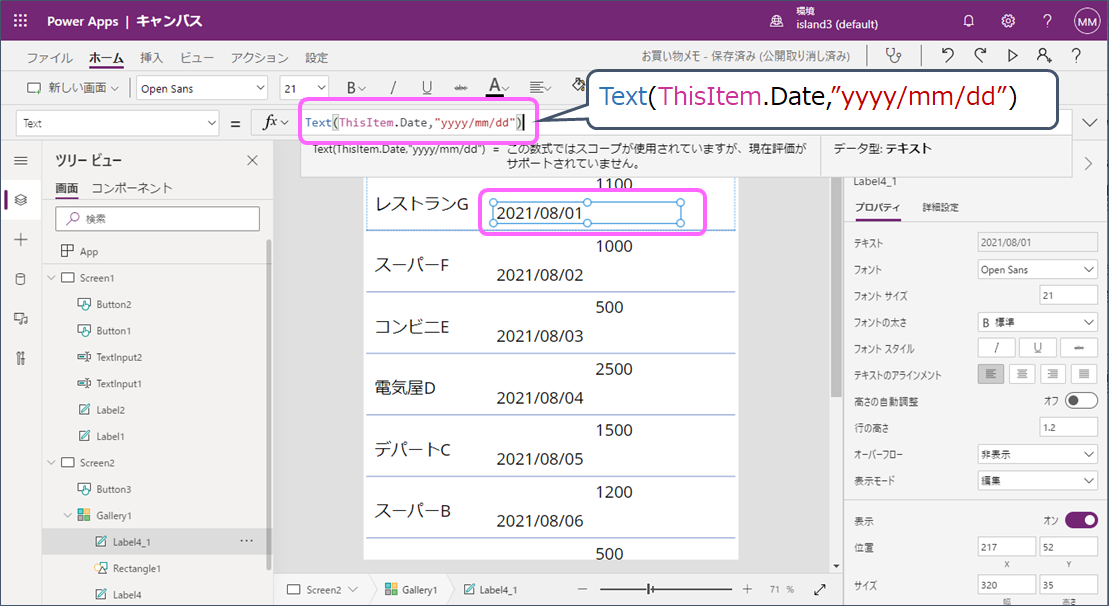Viewport: 1109px width, 606px height.
Task: Undo the last change
Action: tap(946, 57)
